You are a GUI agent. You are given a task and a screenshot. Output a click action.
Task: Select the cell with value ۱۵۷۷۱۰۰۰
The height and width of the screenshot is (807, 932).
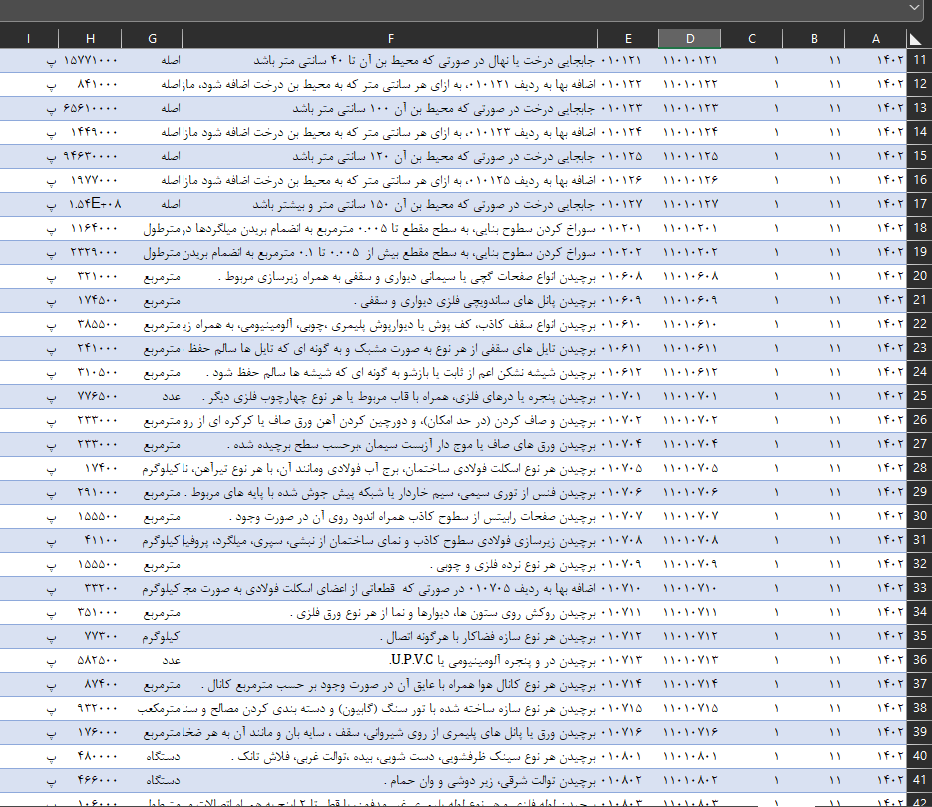tap(89, 61)
